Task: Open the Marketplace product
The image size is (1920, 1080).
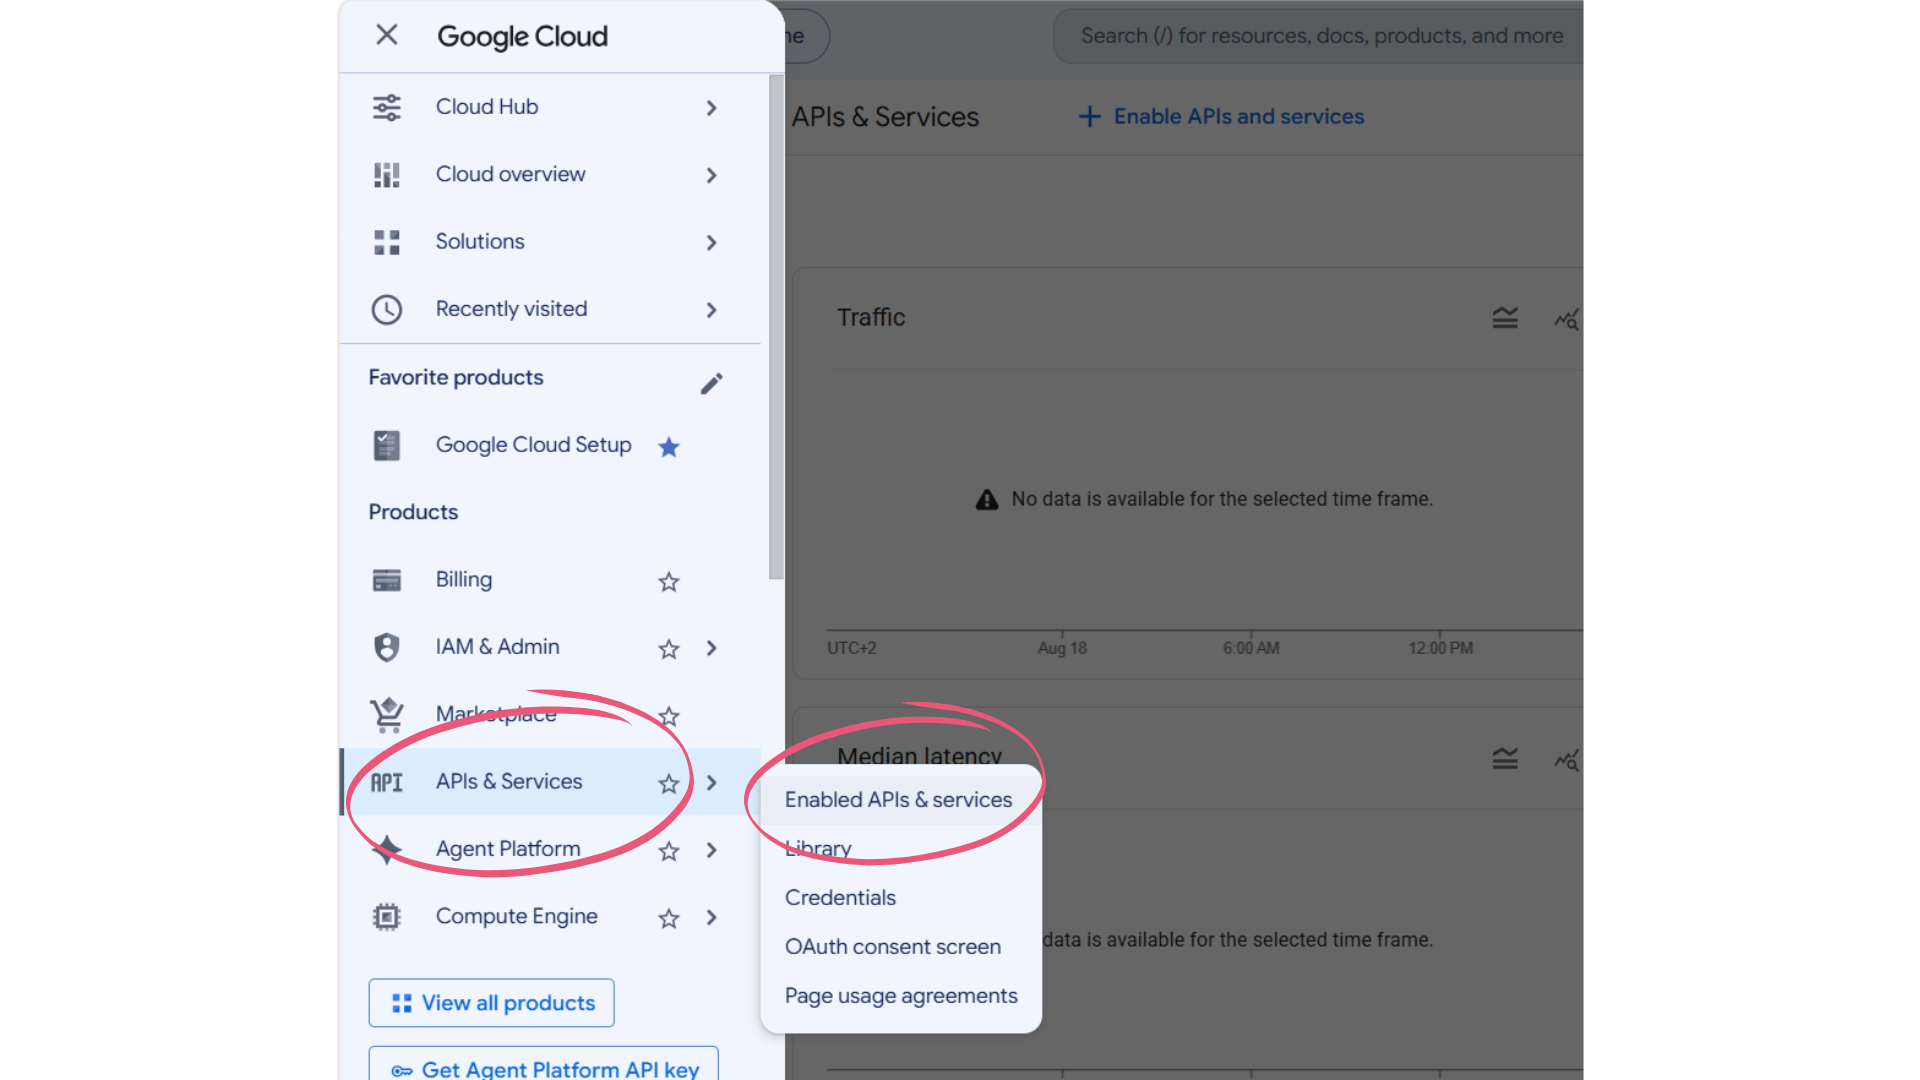Action: (x=550, y=715)
